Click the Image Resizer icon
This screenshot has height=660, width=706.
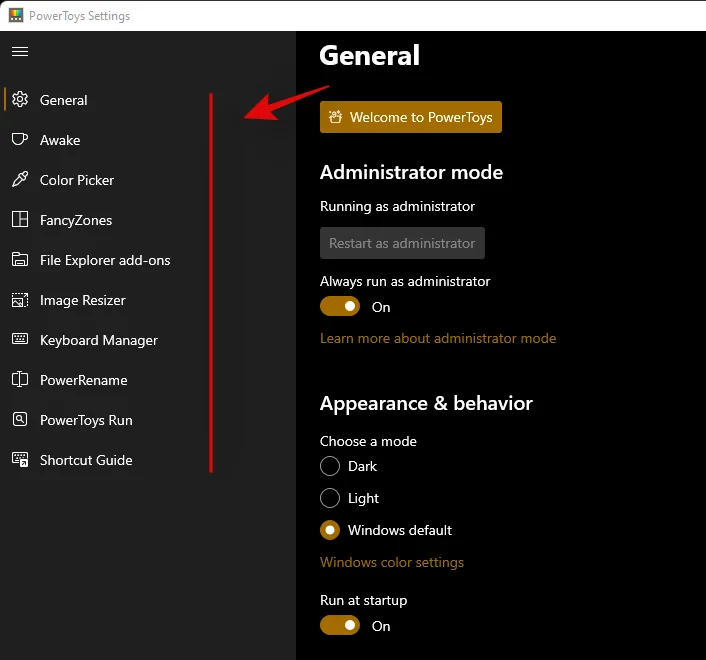[x=20, y=300]
